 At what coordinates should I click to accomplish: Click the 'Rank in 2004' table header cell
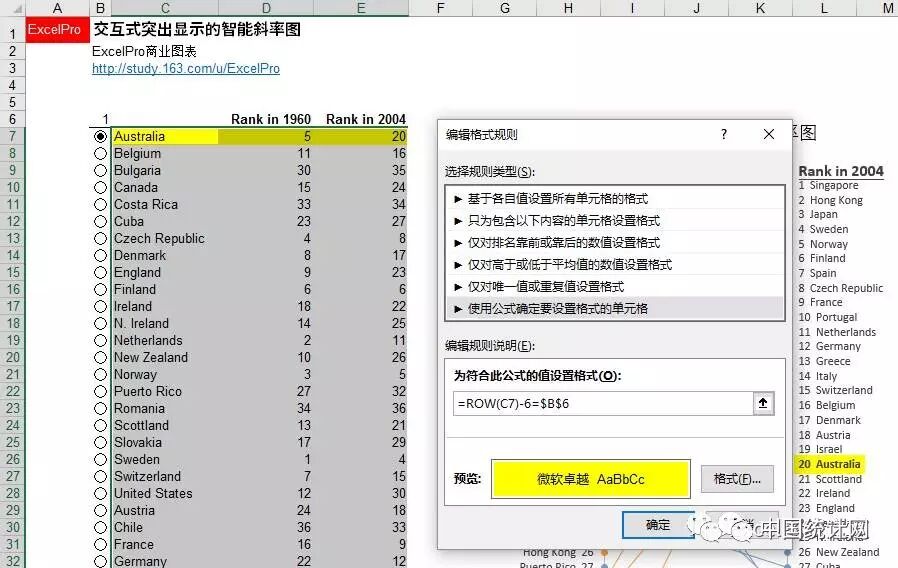(x=366, y=119)
